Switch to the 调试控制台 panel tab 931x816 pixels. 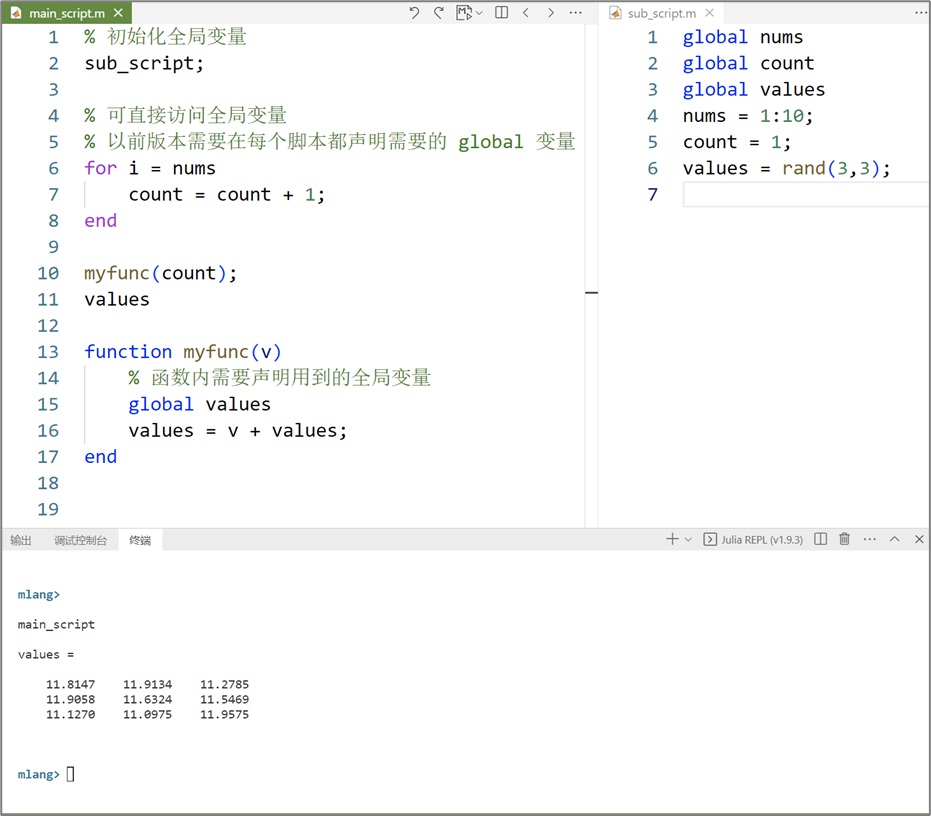tap(81, 539)
